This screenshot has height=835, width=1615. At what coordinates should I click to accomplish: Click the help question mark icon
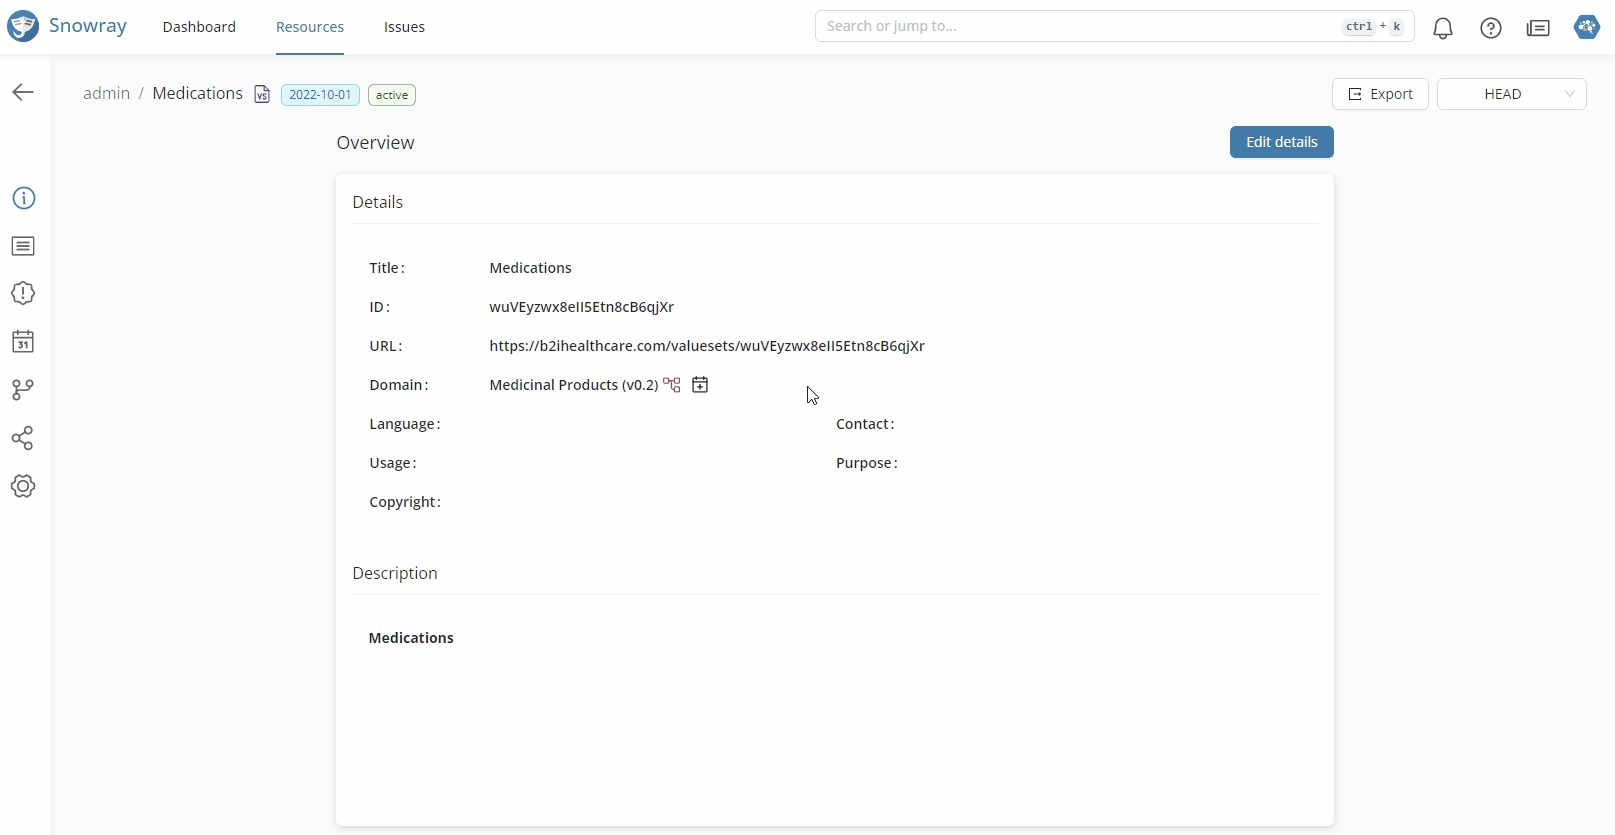pyautogui.click(x=1490, y=28)
